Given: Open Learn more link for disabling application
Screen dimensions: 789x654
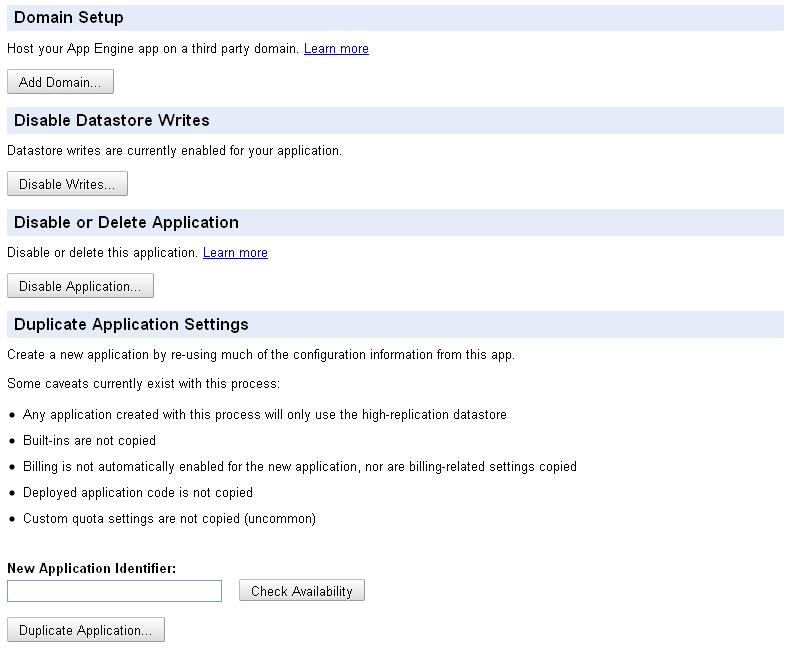Looking at the screenshot, I should pos(235,253).
